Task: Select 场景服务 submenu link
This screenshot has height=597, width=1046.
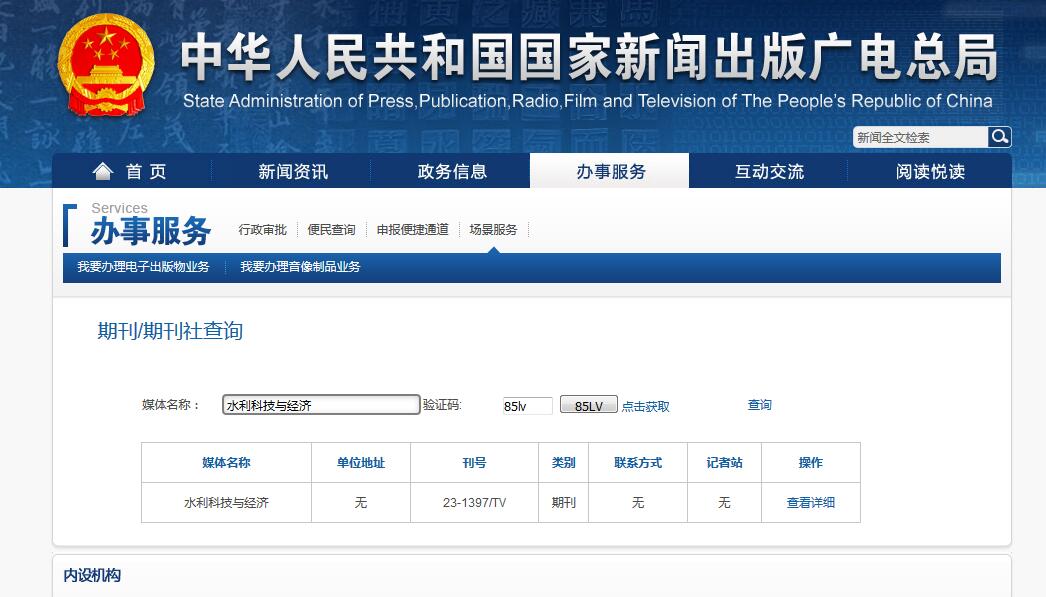Action: pos(493,230)
